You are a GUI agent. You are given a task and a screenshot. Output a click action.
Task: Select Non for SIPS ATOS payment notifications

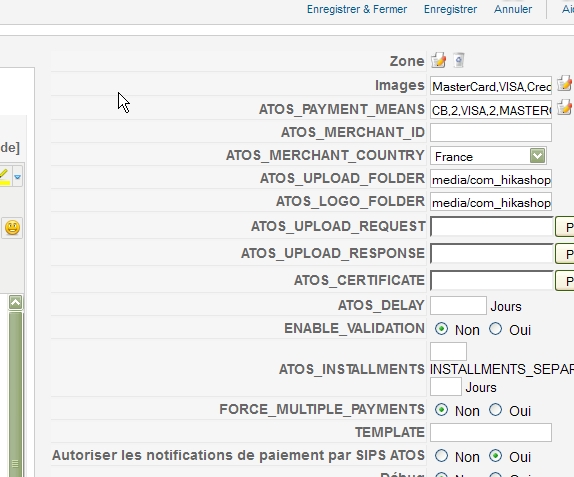(441, 456)
